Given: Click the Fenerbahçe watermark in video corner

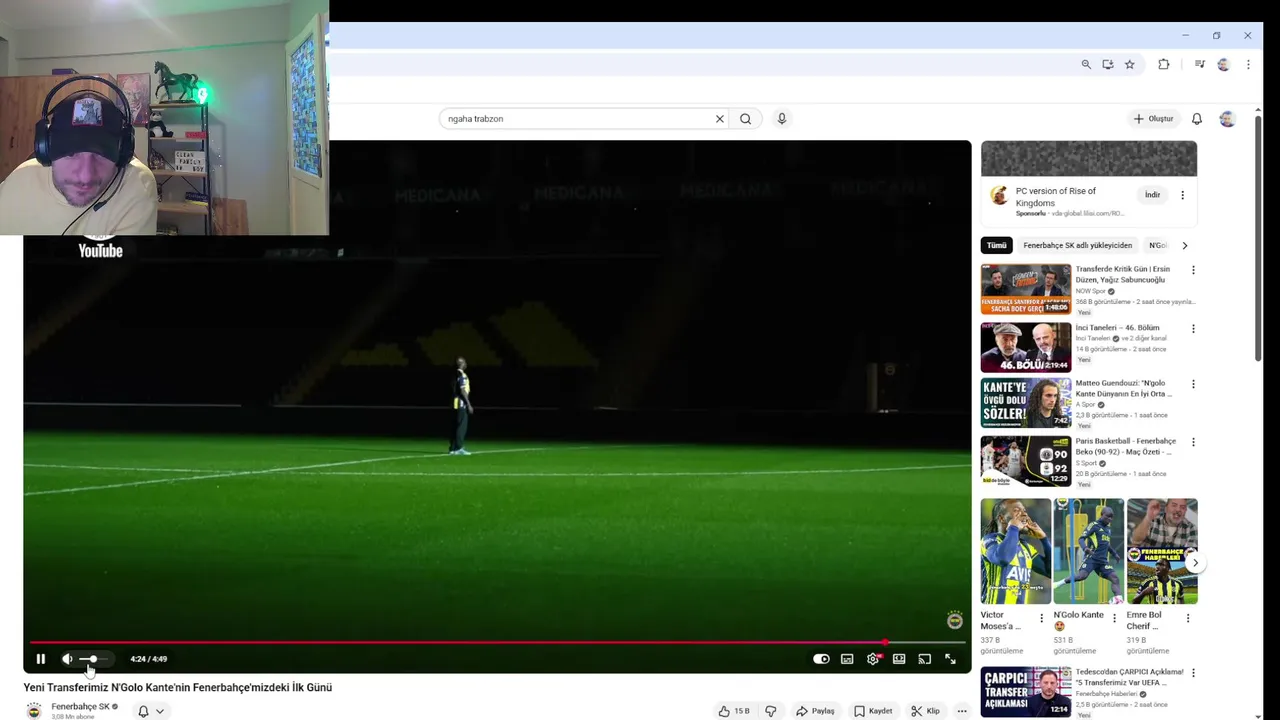Looking at the screenshot, I should coord(955,620).
